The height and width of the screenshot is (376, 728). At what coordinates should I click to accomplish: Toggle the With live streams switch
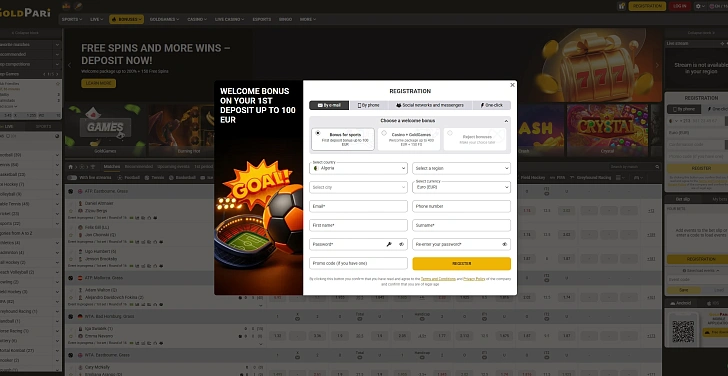(x=72, y=178)
